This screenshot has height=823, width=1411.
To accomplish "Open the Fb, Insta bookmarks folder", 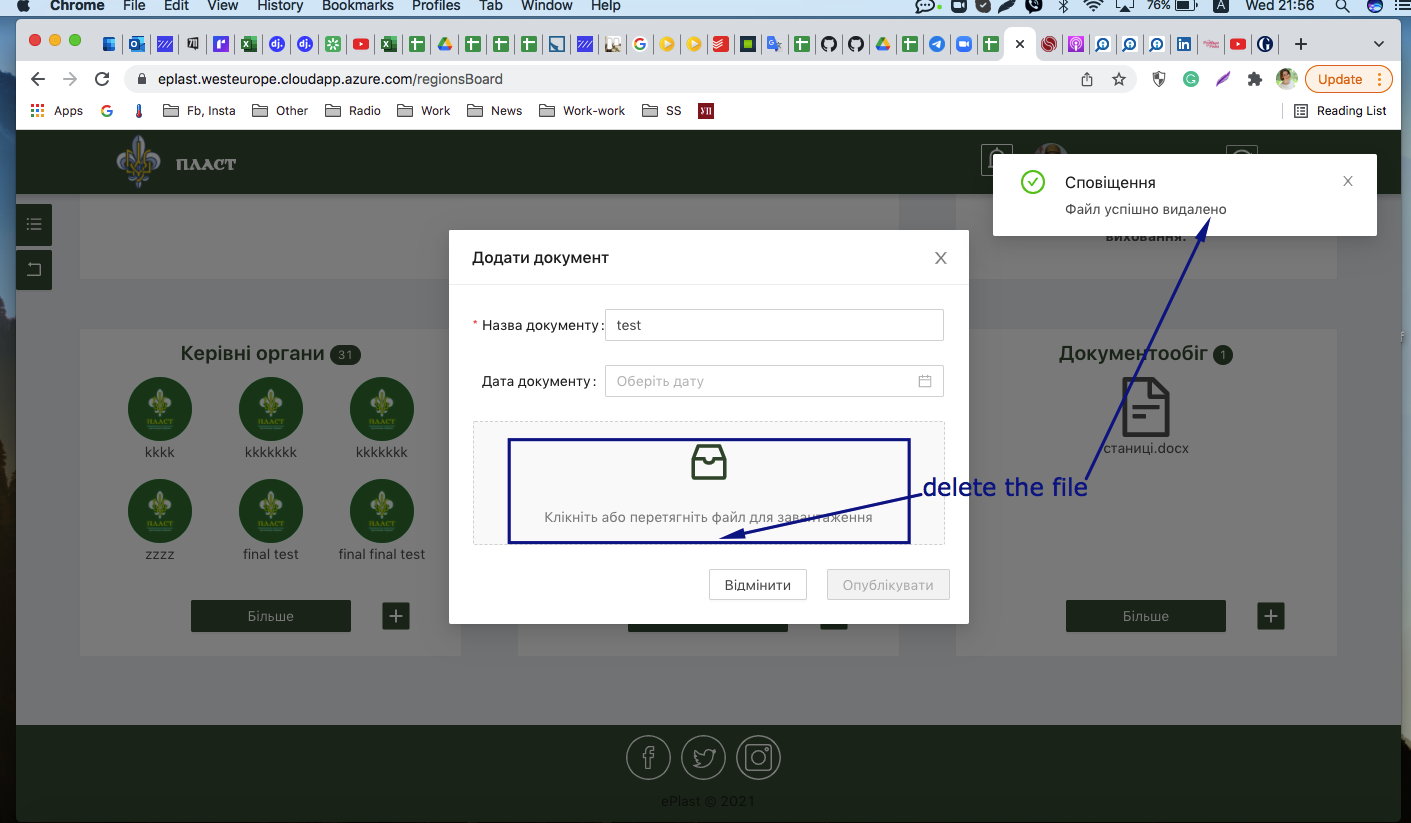I will pyautogui.click(x=199, y=110).
